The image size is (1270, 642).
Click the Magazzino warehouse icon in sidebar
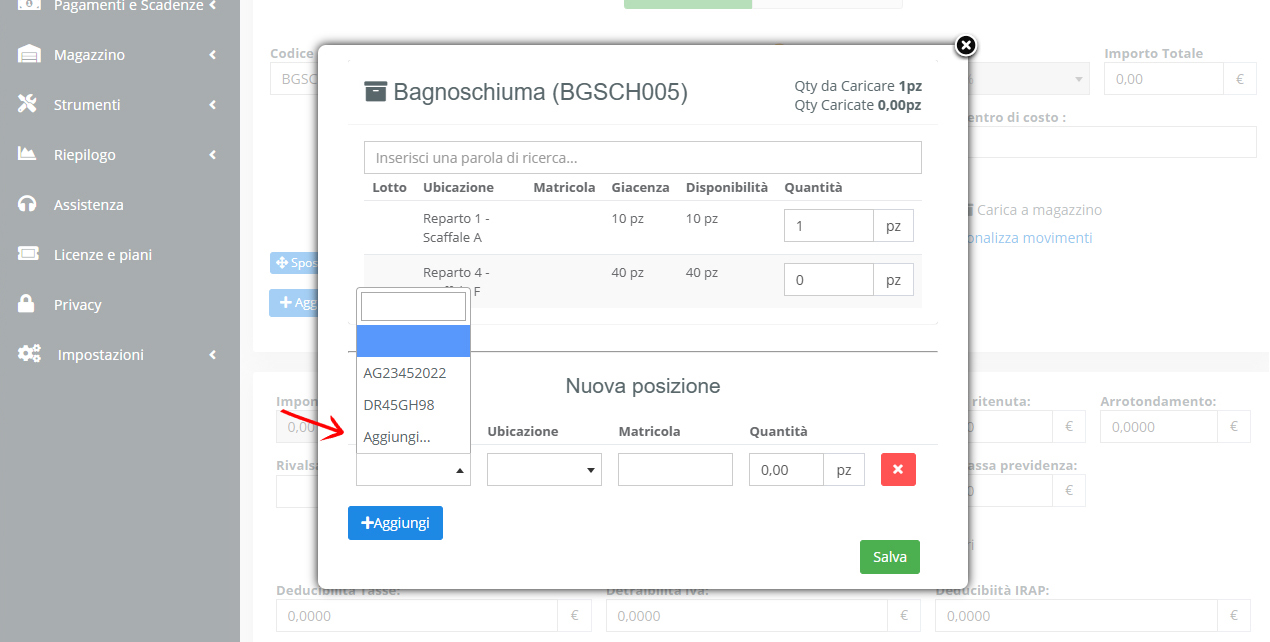(29, 55)
